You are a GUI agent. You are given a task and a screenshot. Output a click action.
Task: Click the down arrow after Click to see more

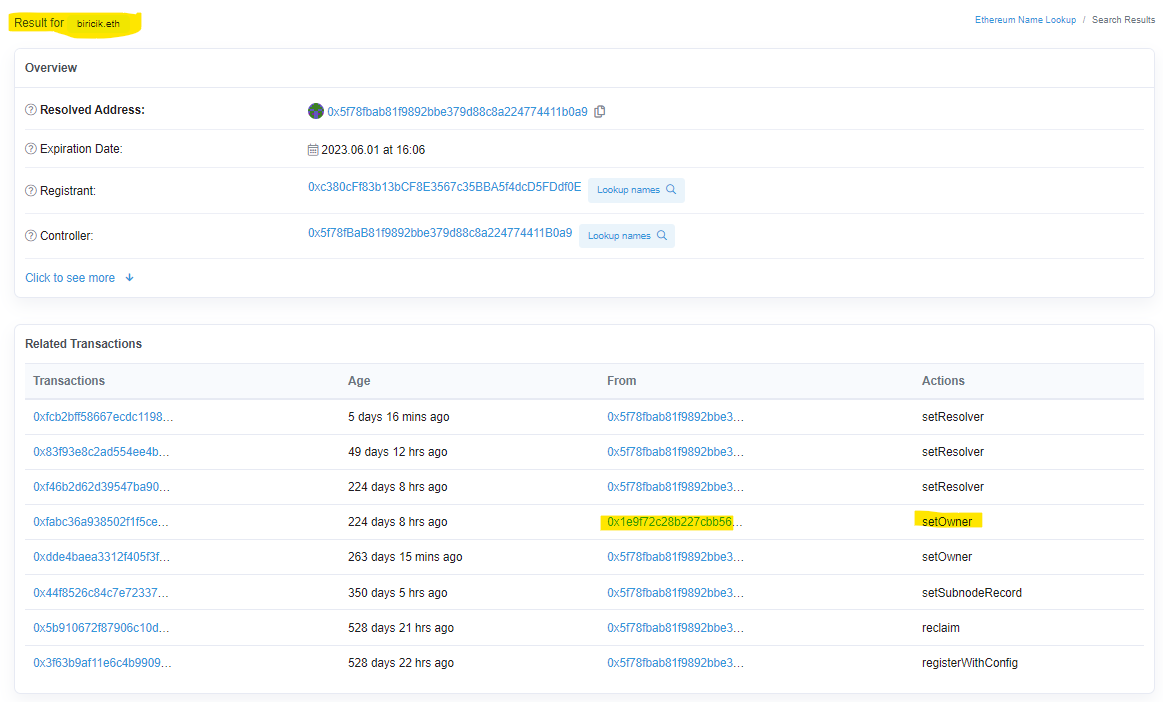(129, 277)
